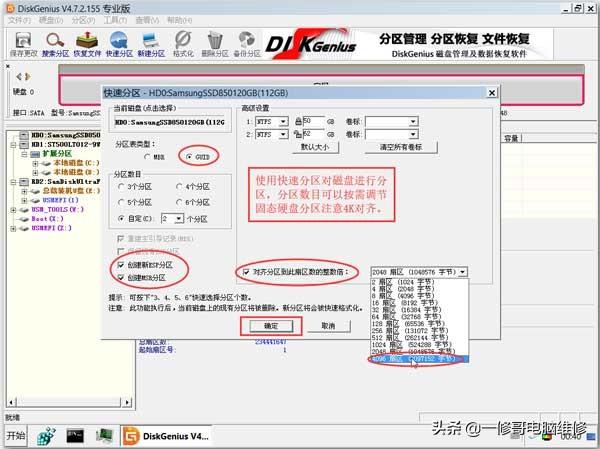Click the next disk arrow above 硬盘 0

point(27,77)
